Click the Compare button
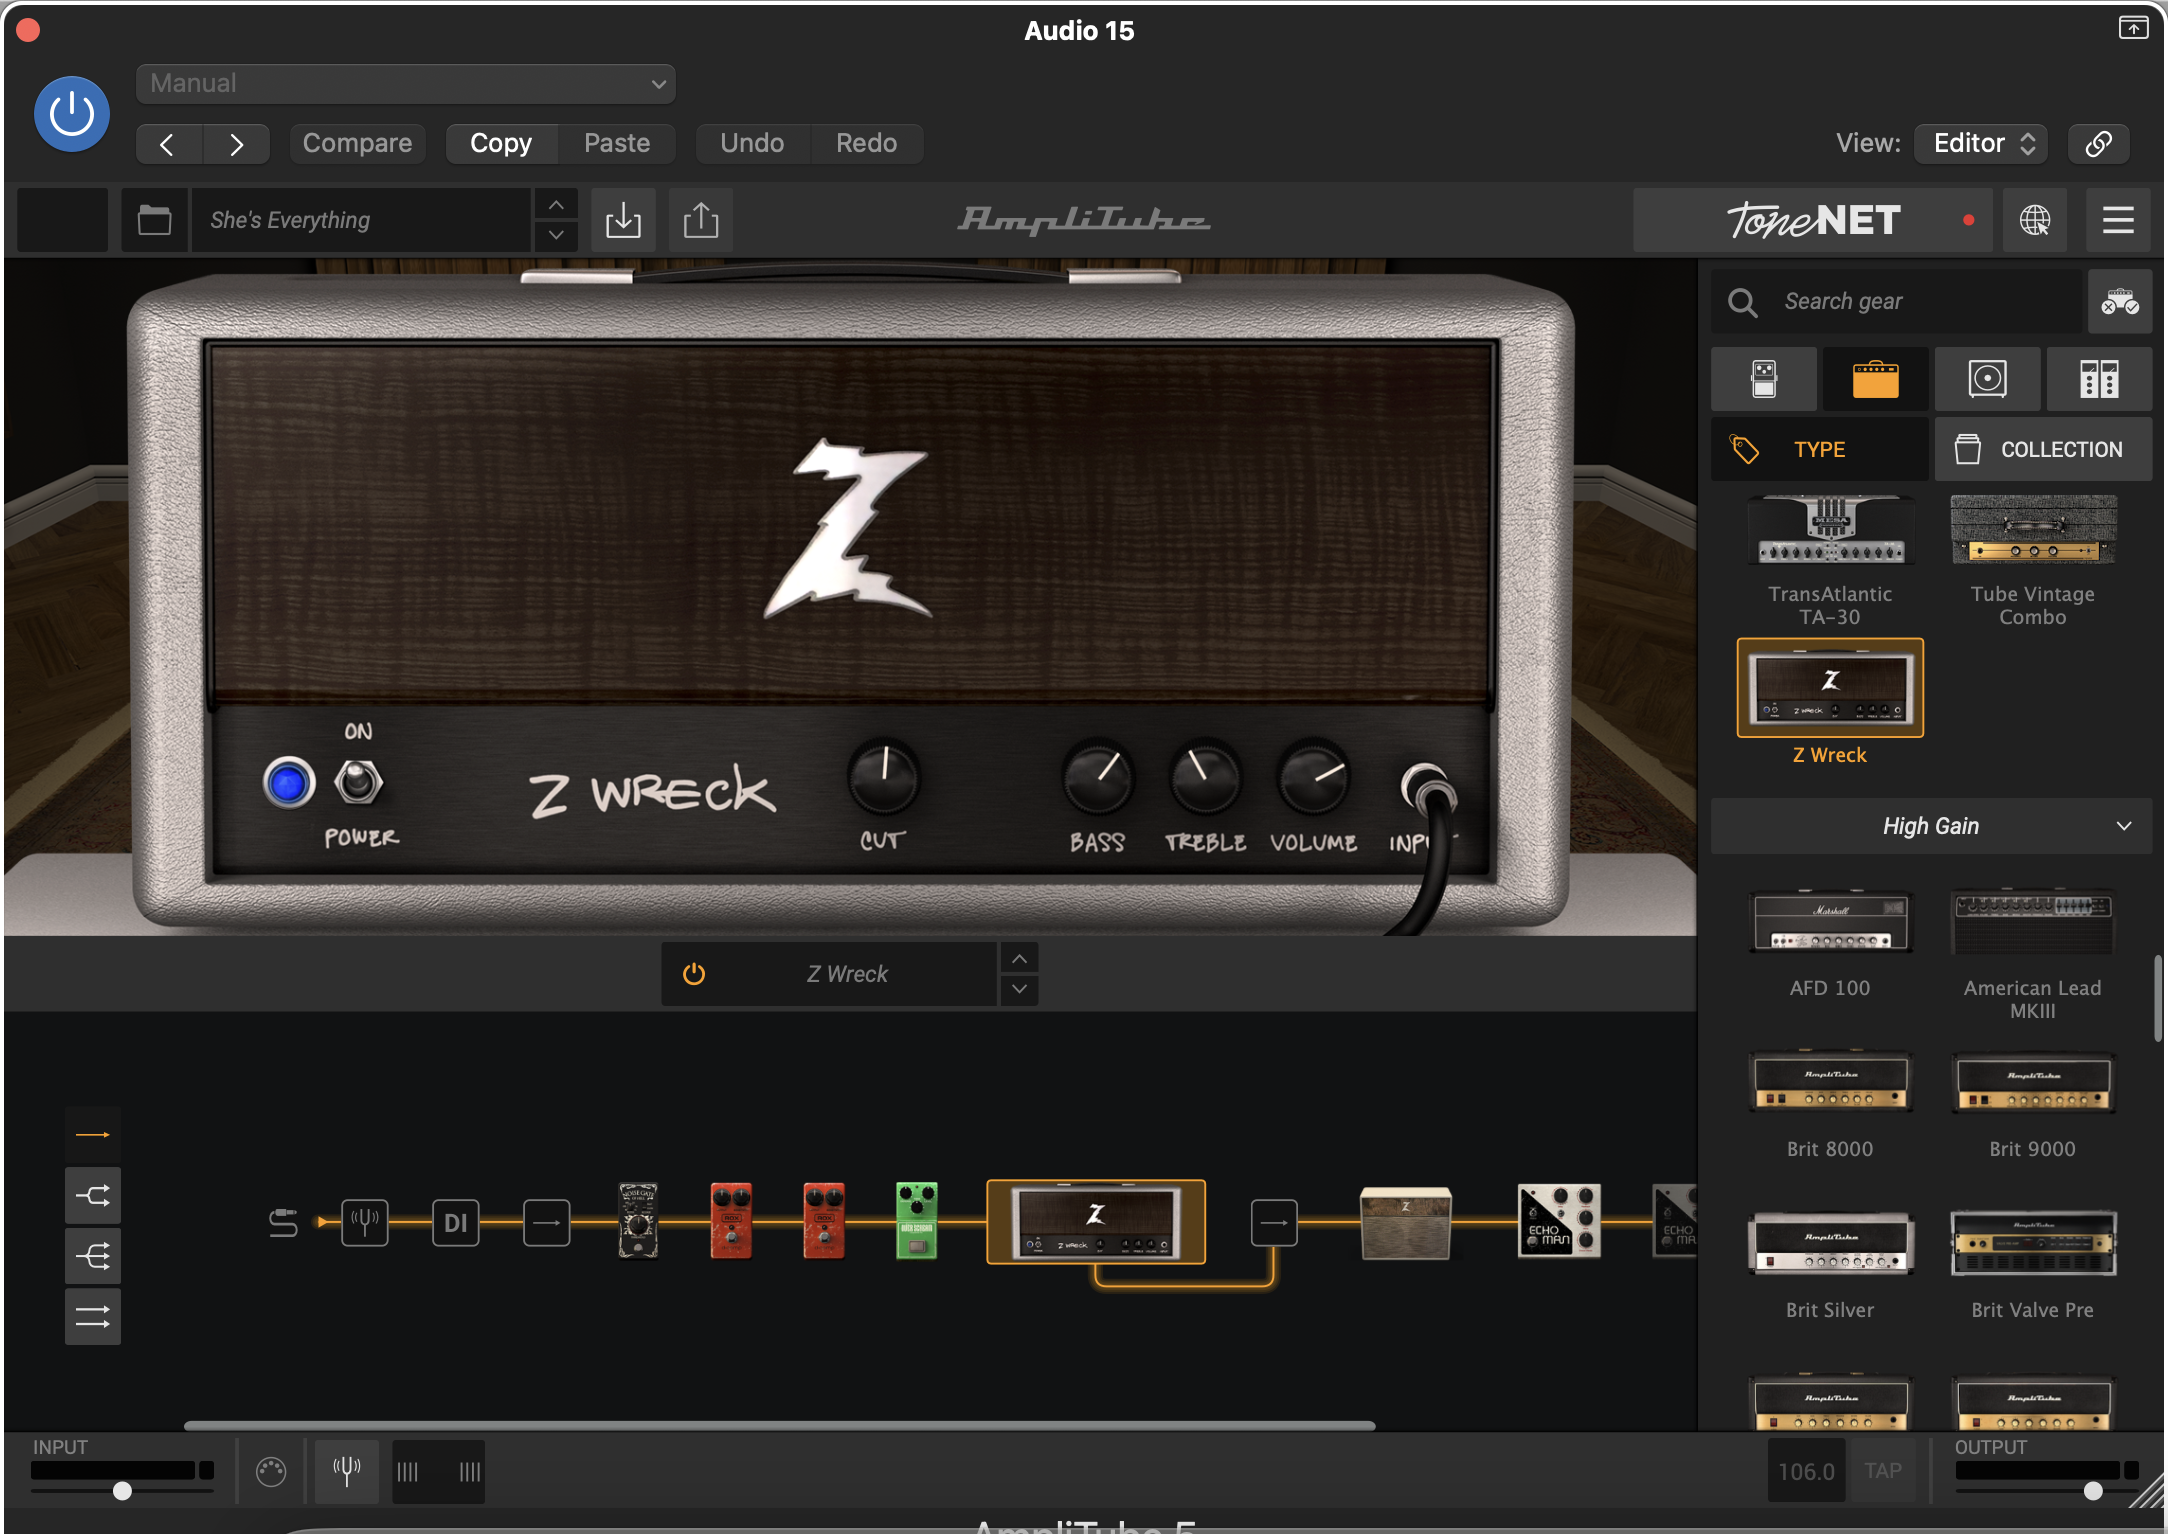 click(357, 143)
